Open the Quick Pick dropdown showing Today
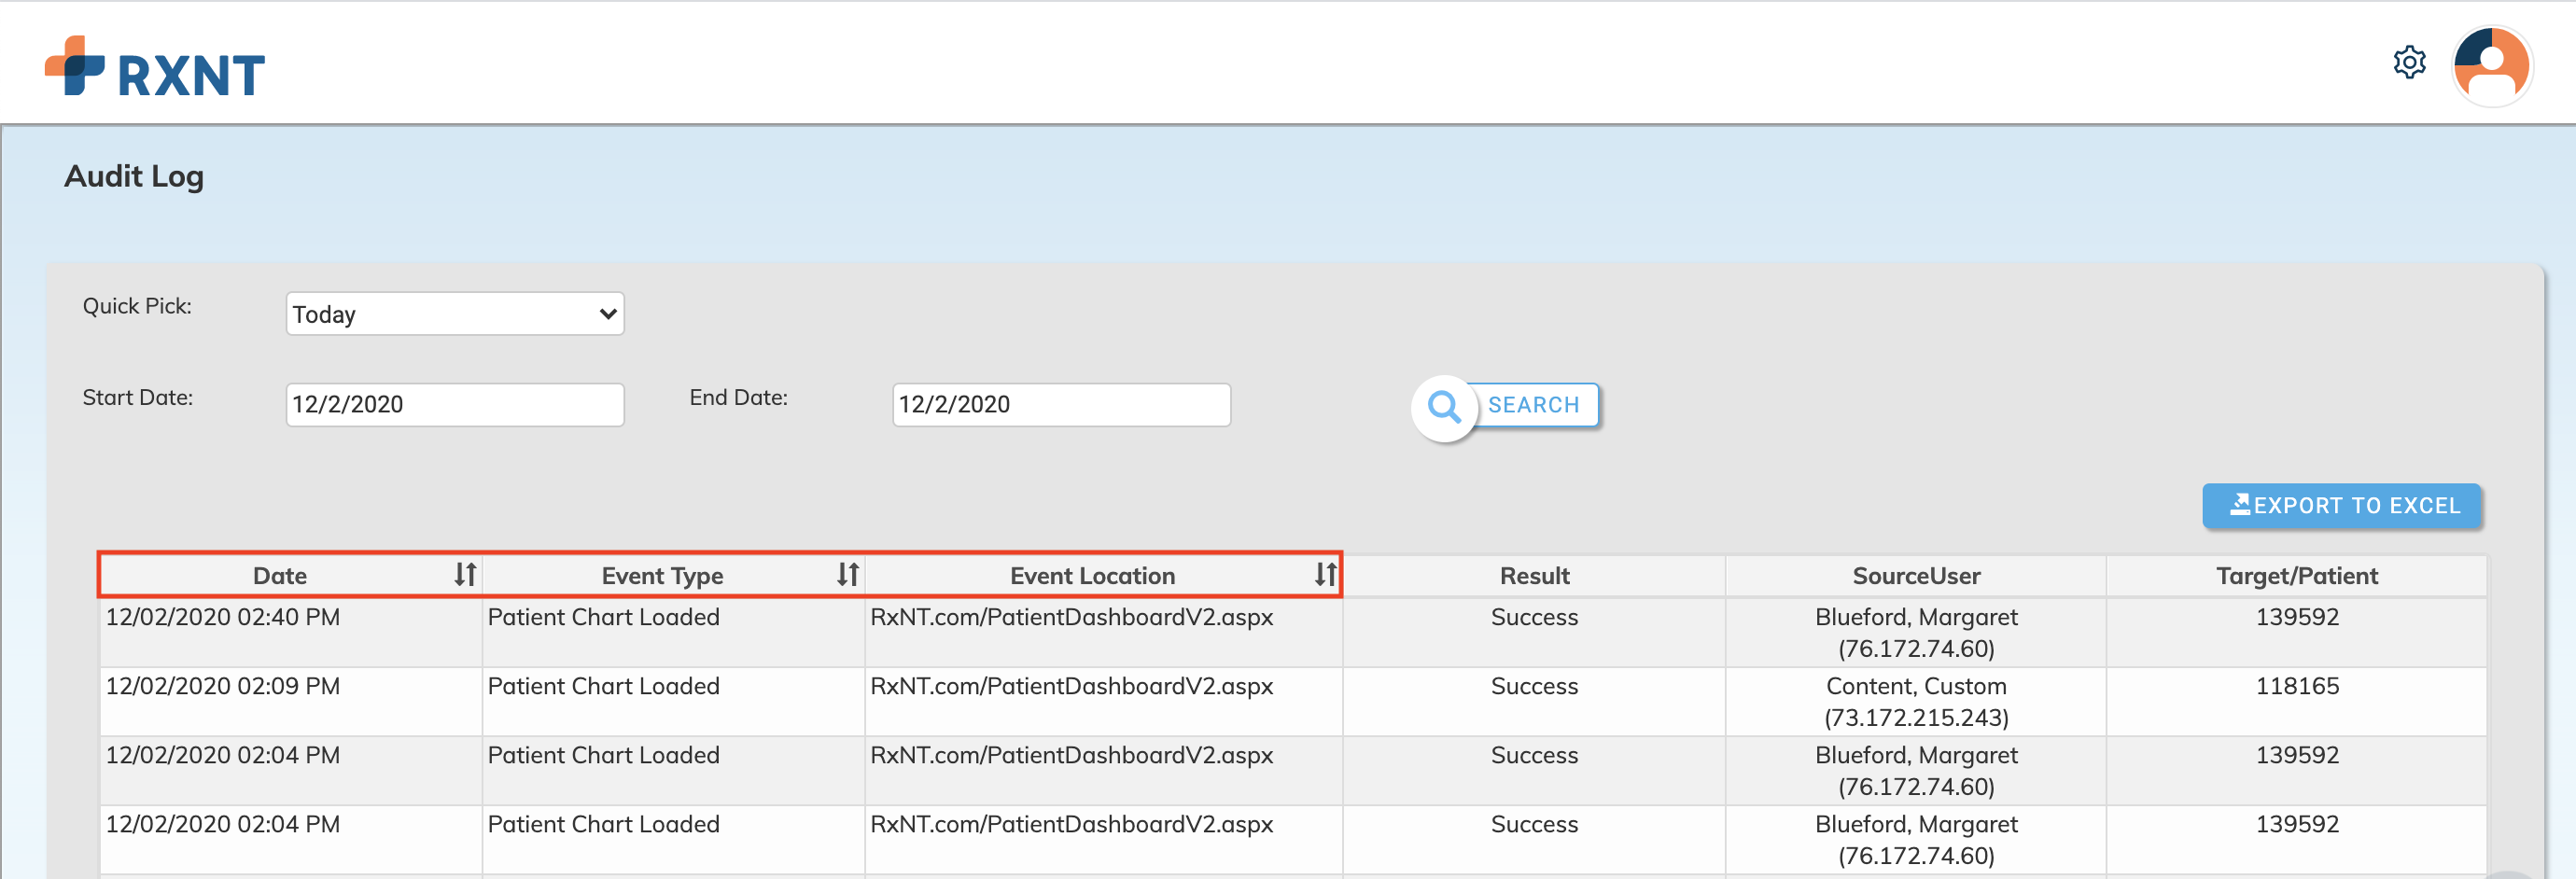 (x=455, y=314)
